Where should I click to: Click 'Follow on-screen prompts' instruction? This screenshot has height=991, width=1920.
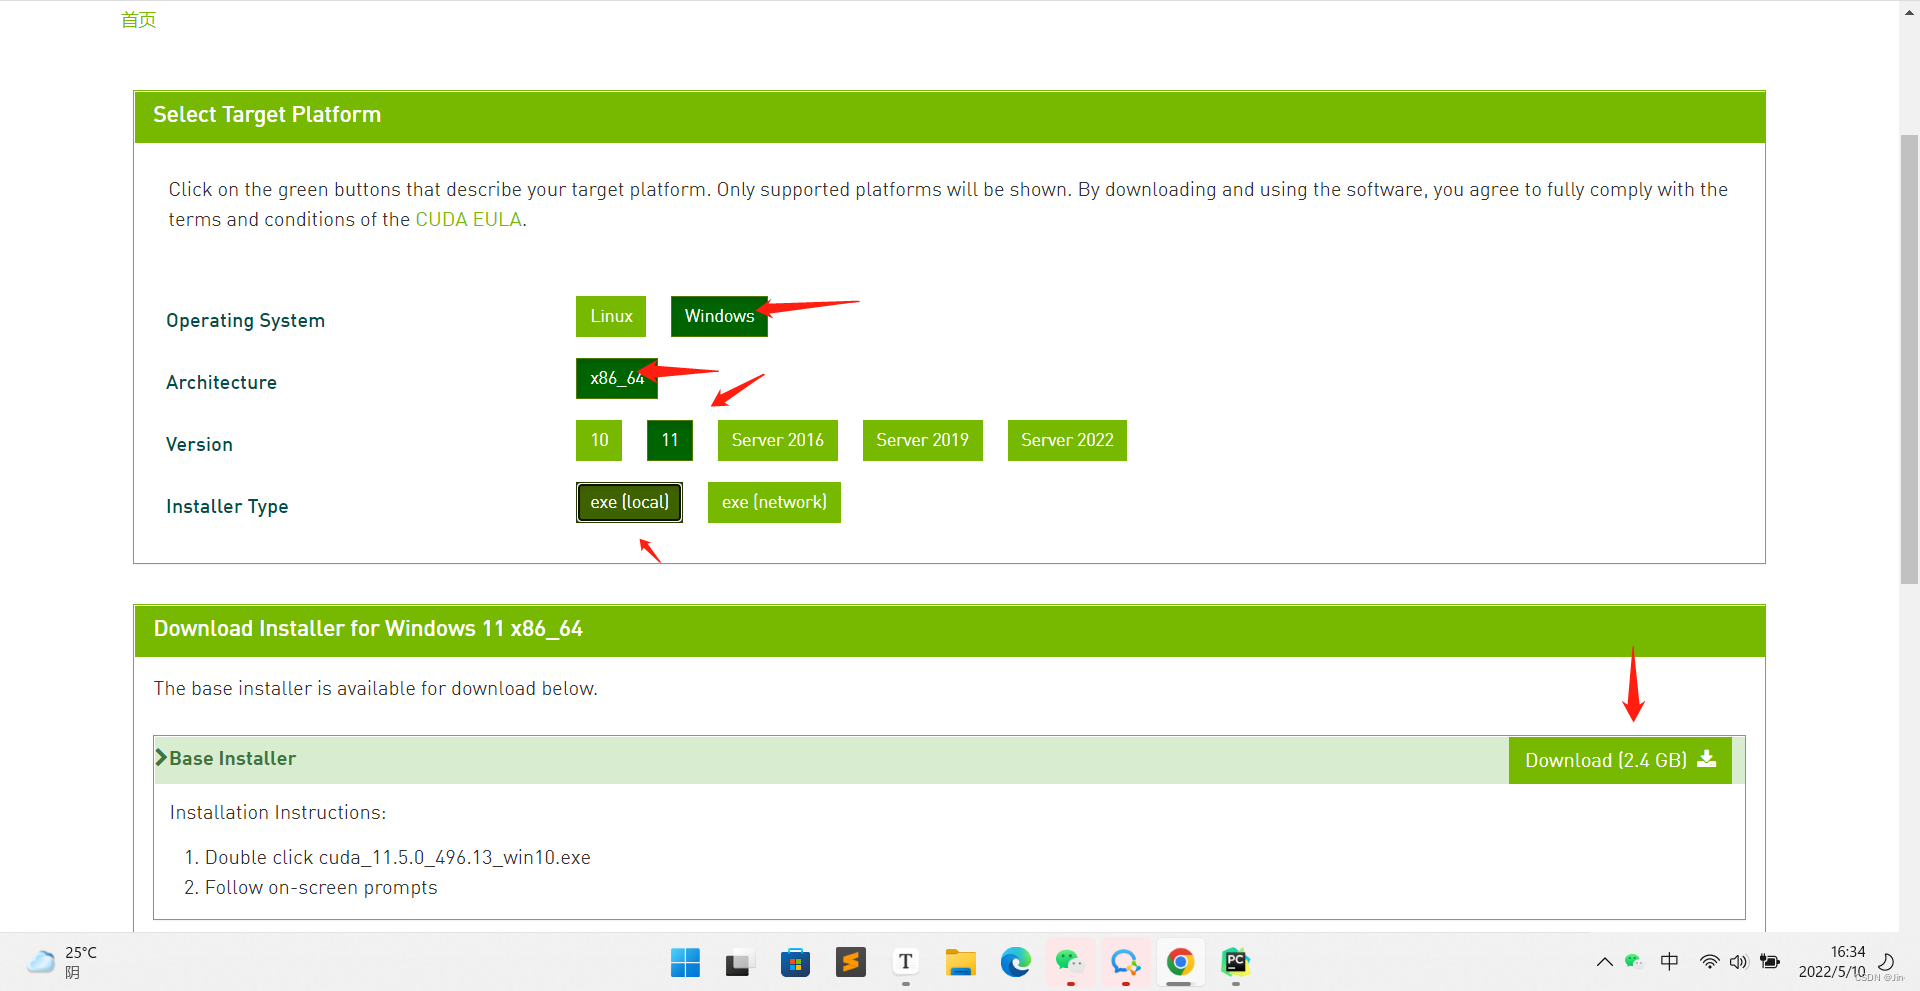[321, 887]
